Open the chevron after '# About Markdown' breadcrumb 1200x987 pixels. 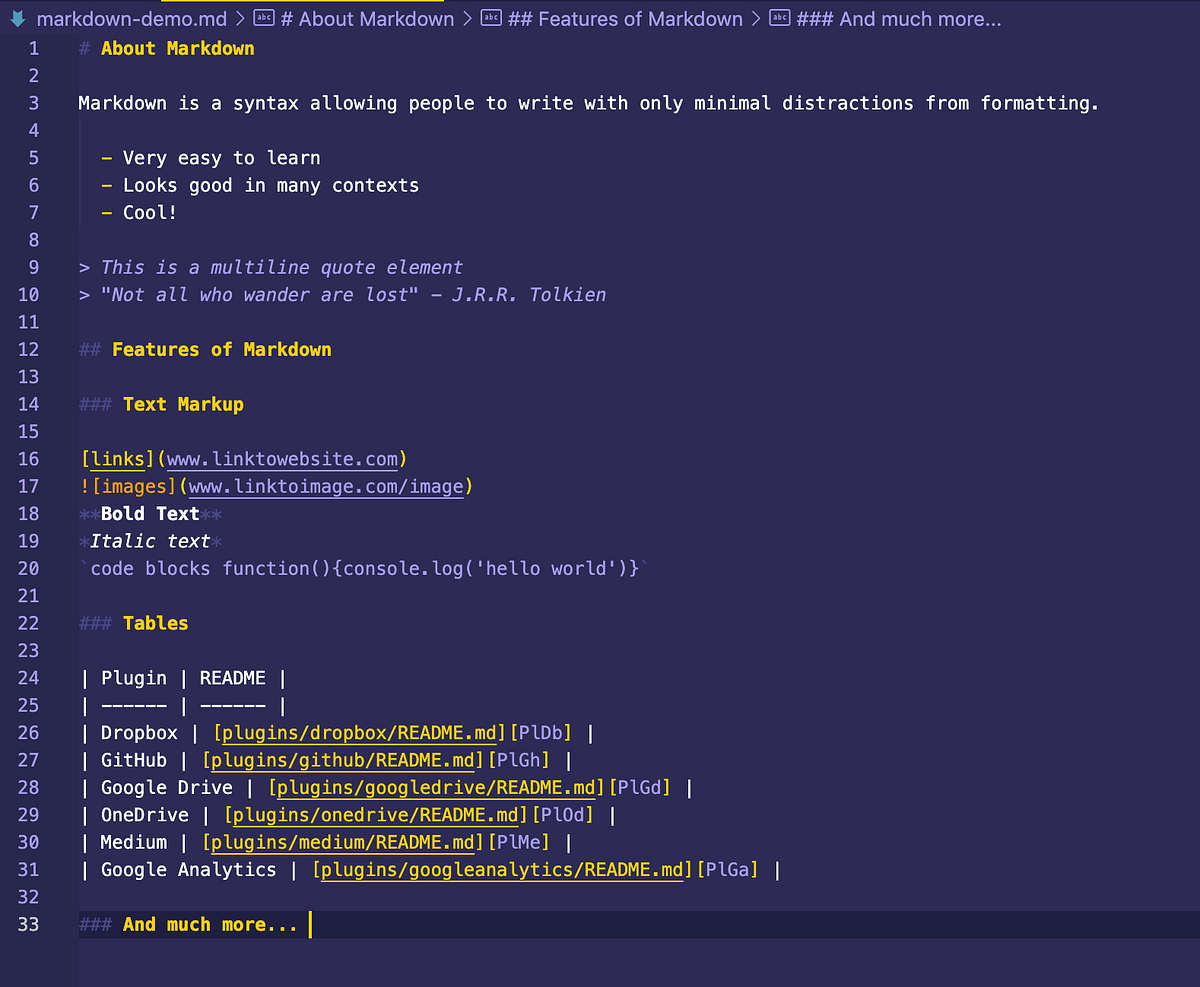click(467, 18)
